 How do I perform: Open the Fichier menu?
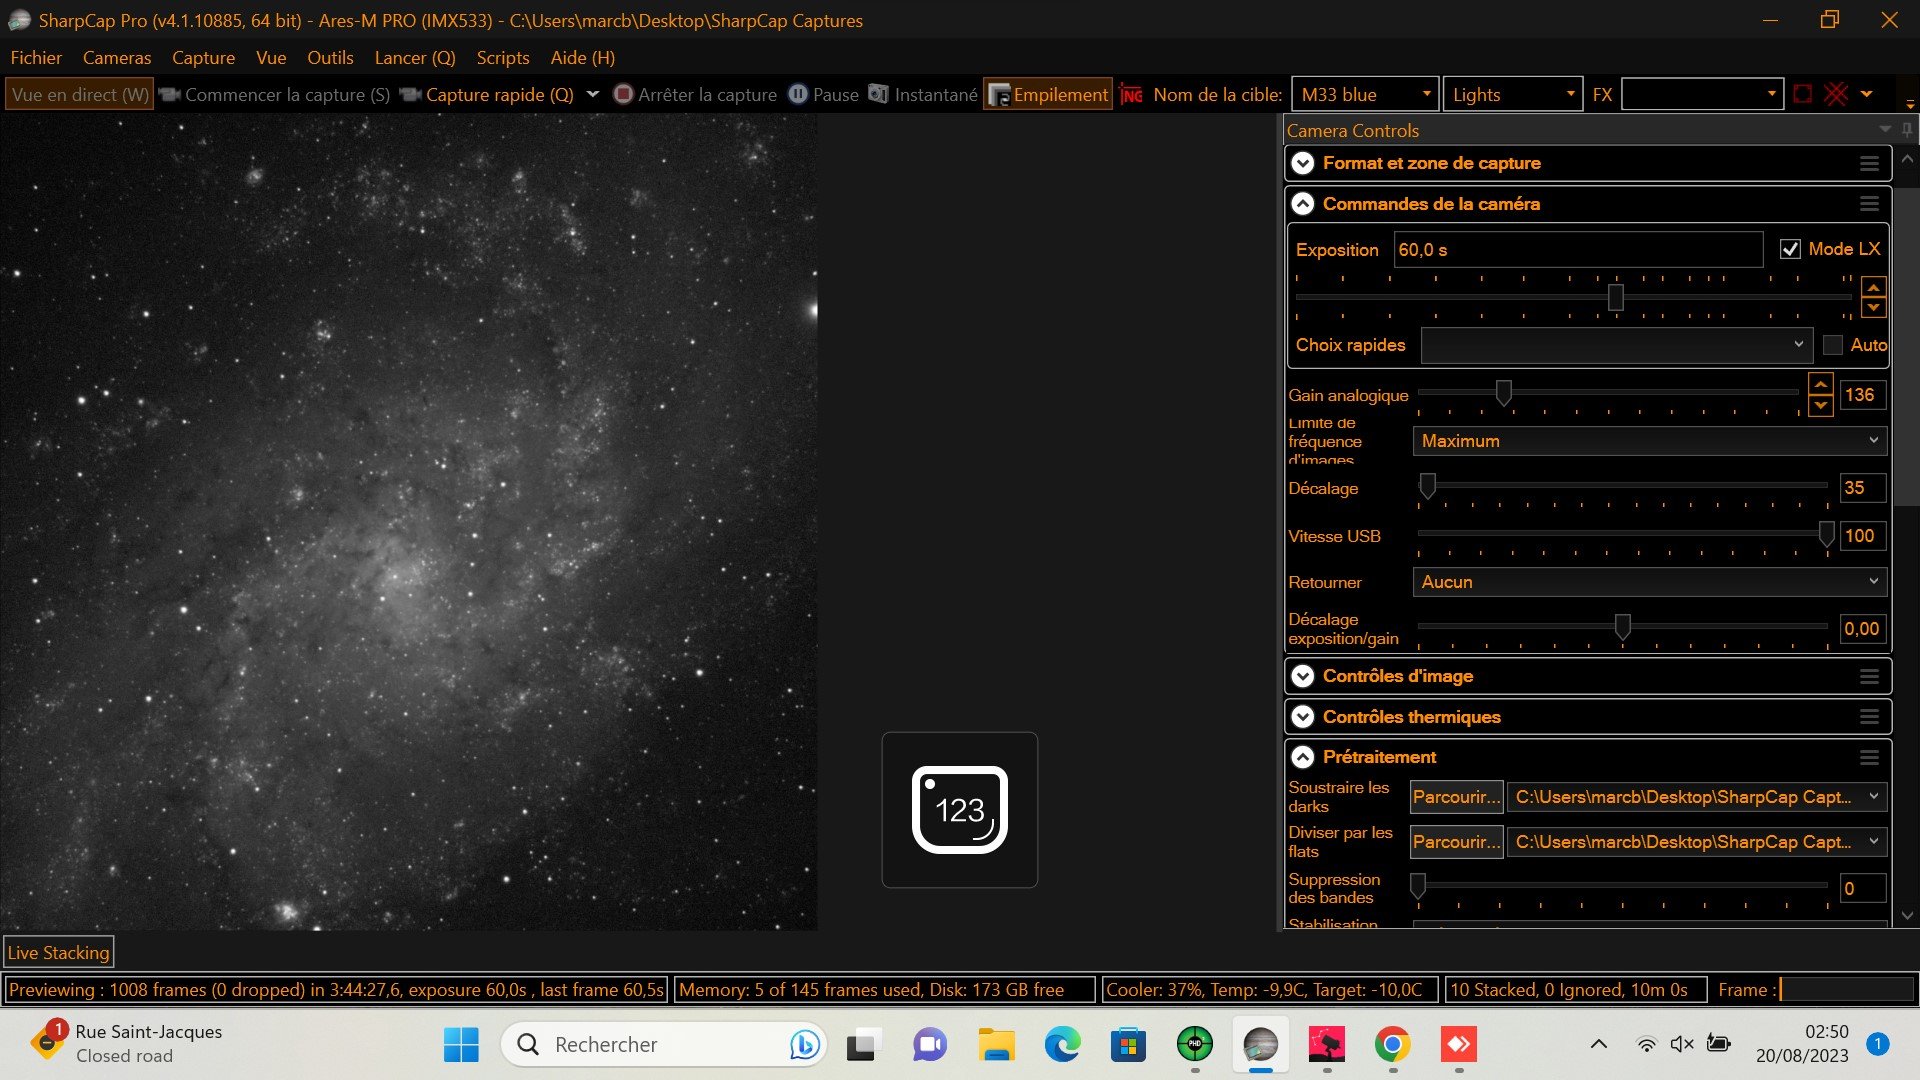pyautogui.click(x=36, y=58)
